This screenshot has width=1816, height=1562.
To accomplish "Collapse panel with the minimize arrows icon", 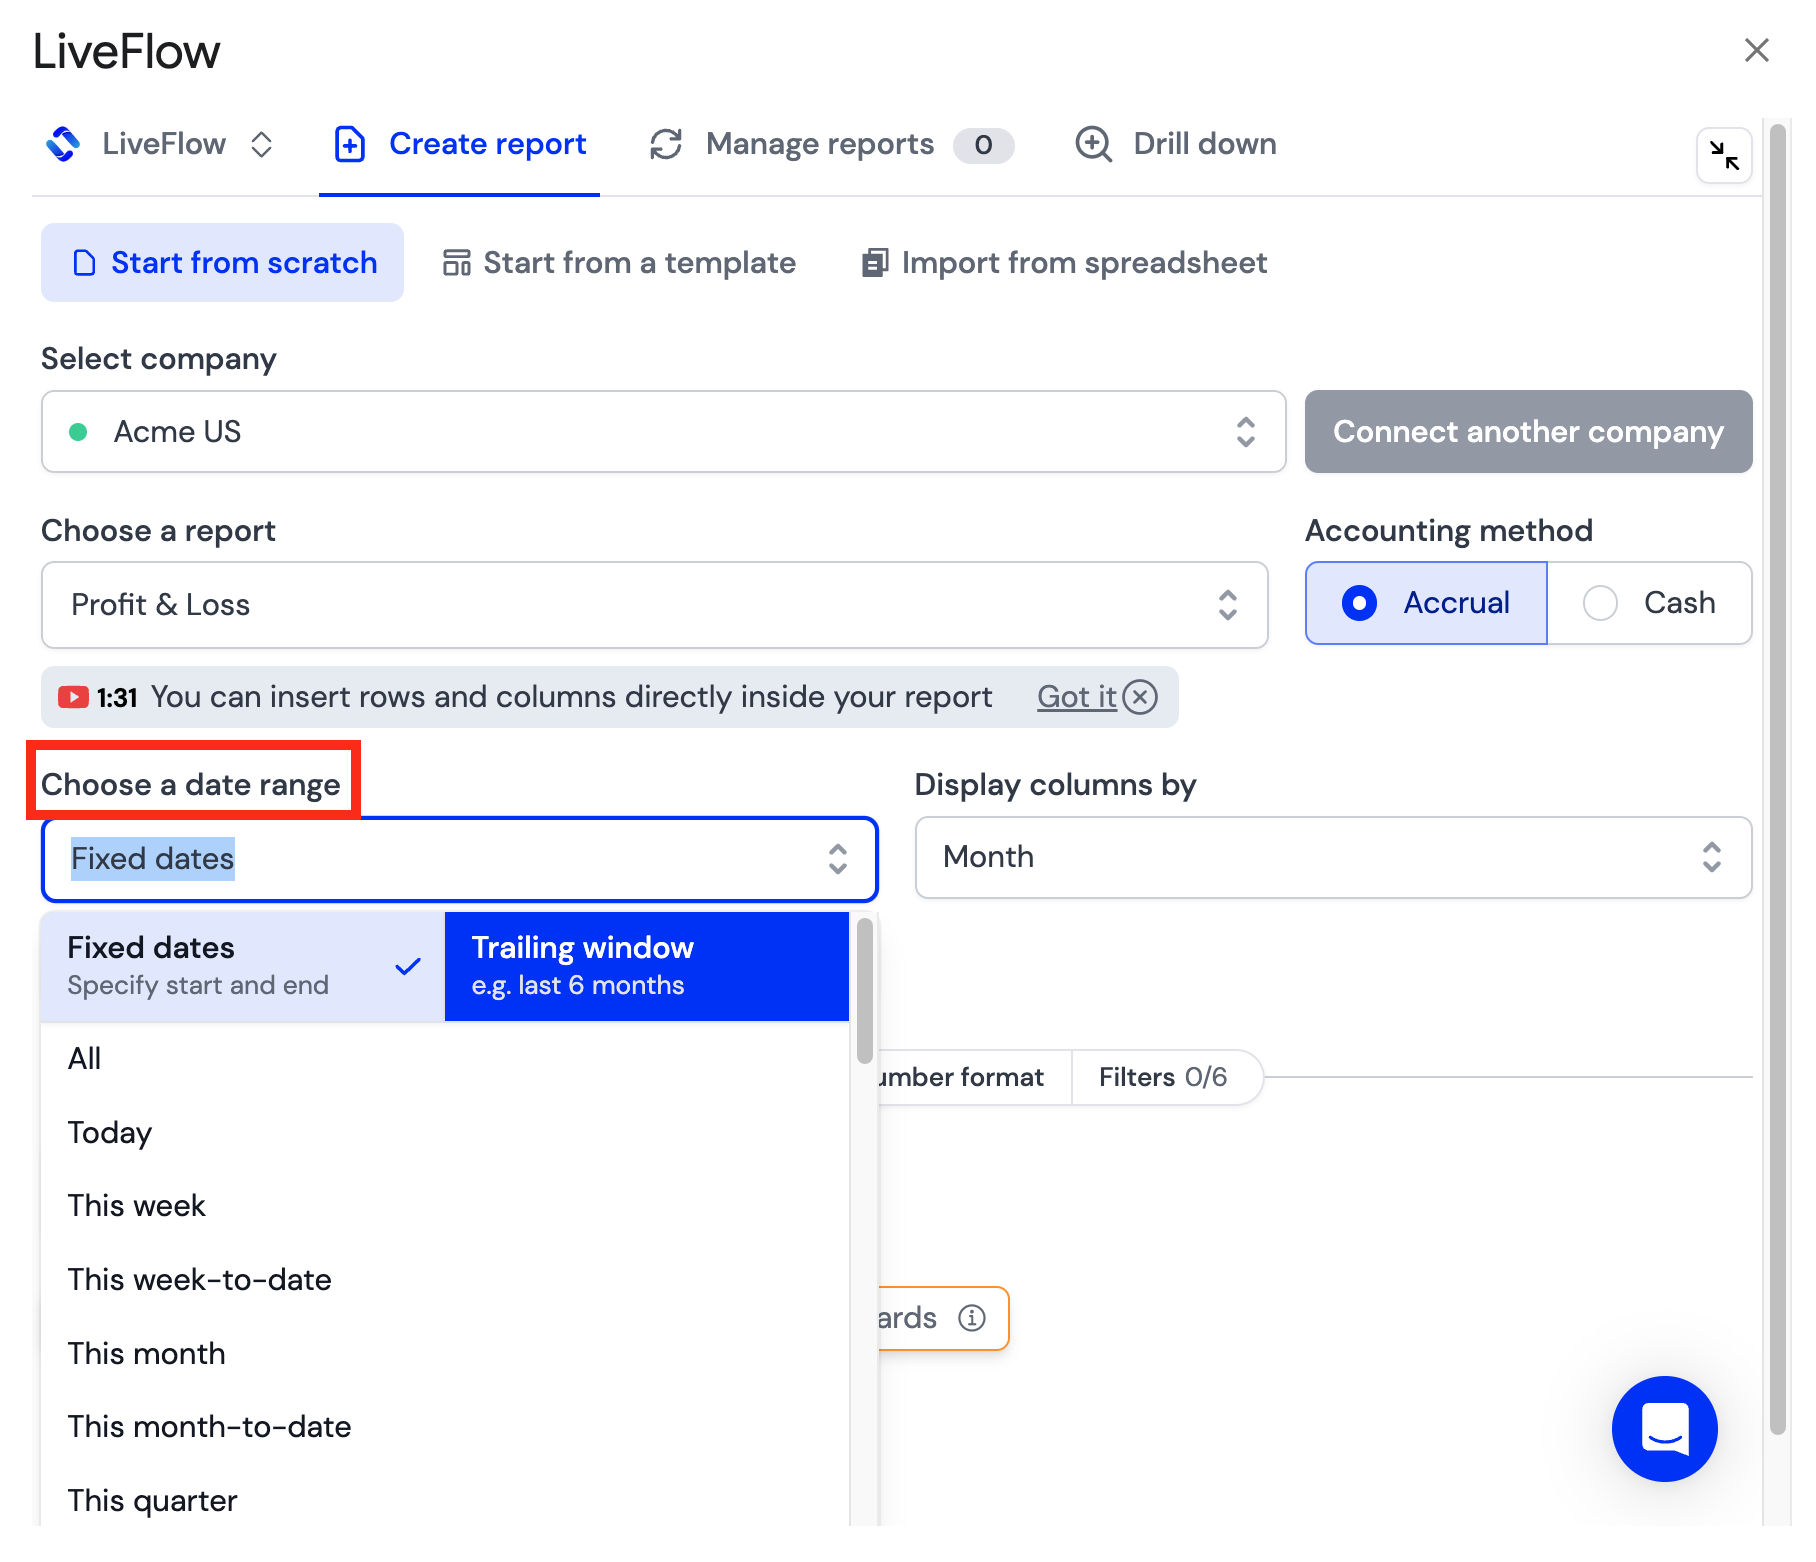I will coord(1724,155).
